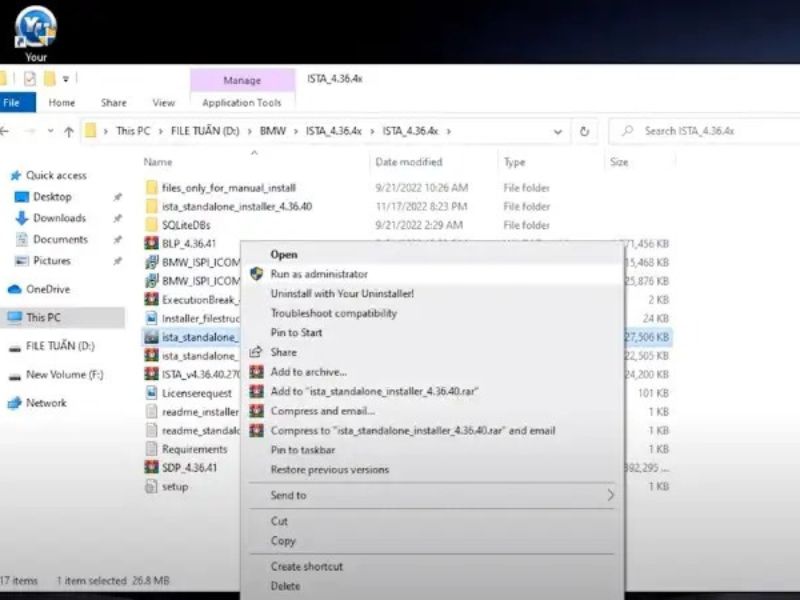The image size is (800, 600).
Task: Click the Properties checkmark icon in the title bar
Action: (x=30, y=78)
